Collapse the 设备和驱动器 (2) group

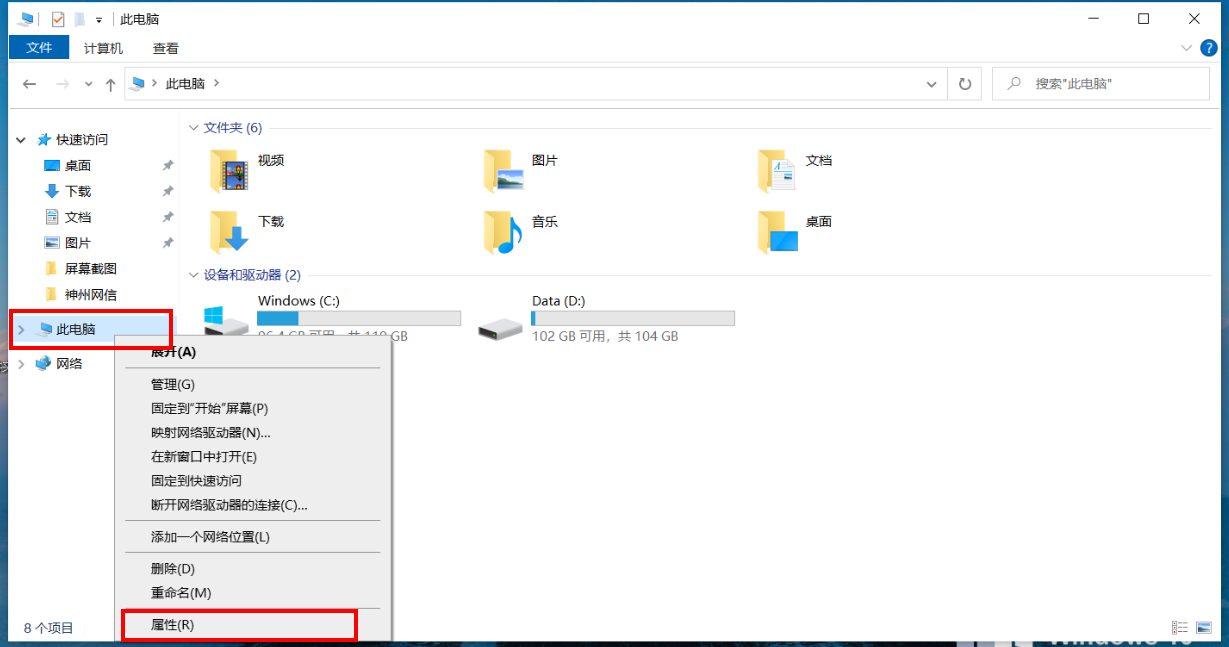(193, 275)
